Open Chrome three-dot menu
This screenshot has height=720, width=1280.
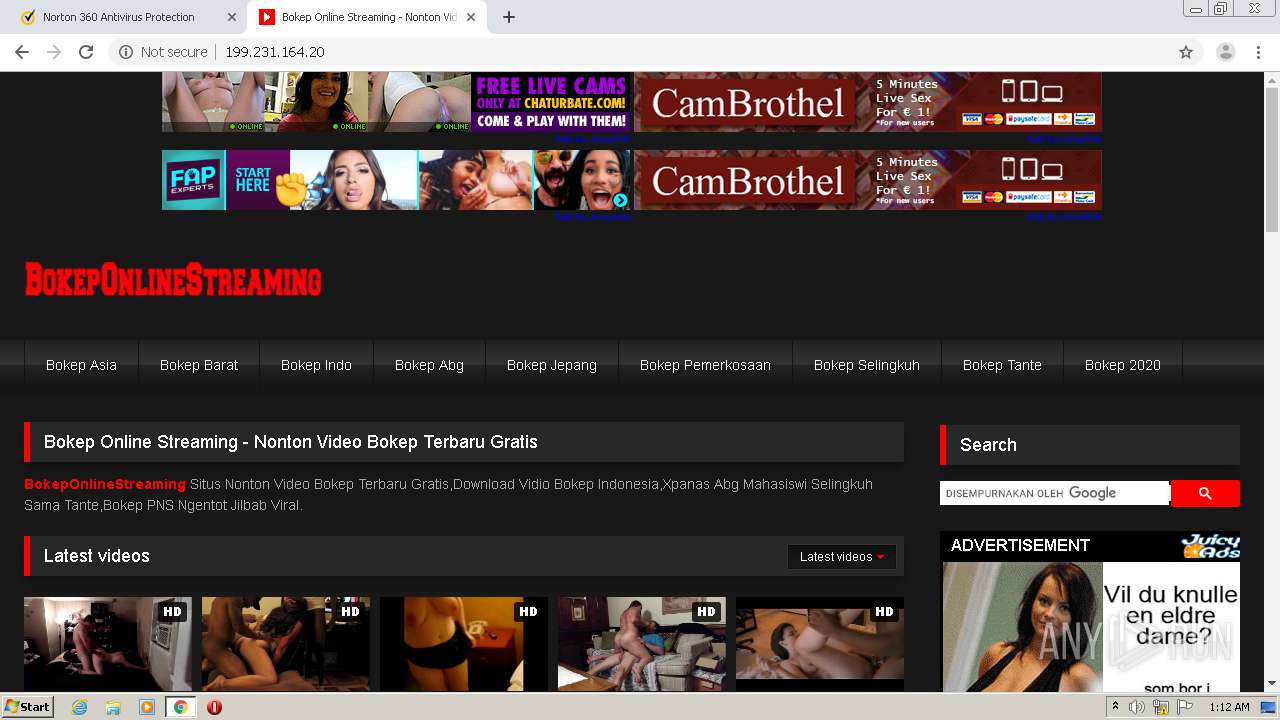(x=1259, y=52)
